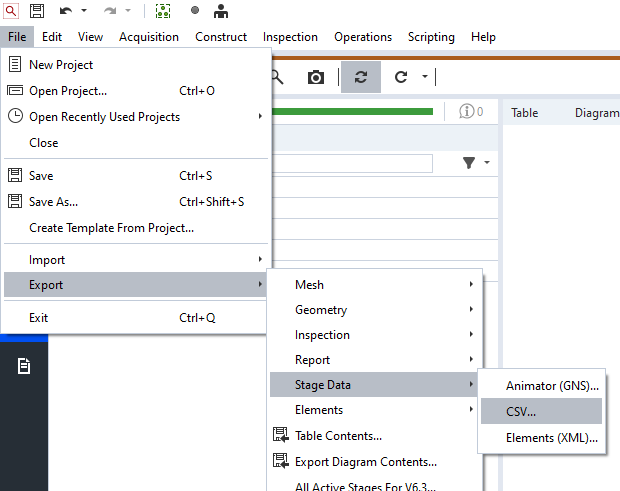This screenshot has width=620, height=491.
Task: Select CSV... from Stage Data submenu
Action: point(520,411)
